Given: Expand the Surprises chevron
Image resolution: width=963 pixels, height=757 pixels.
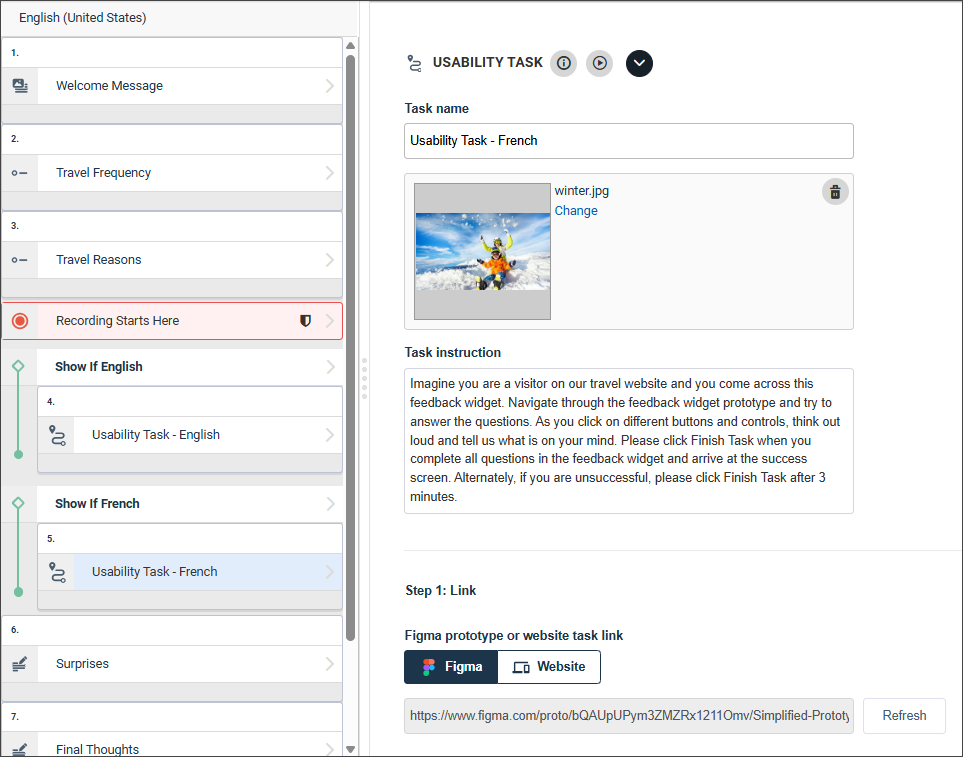Looking at the screenshot, I should 330,664.
